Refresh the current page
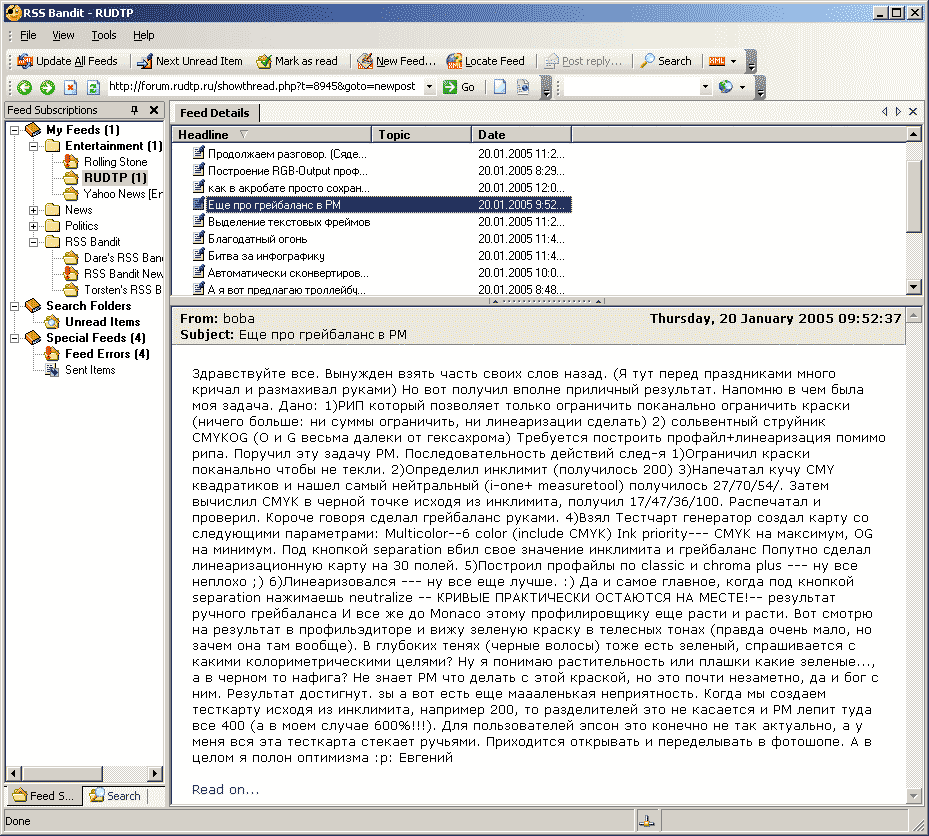The image size is (929, 836). coord(93,87)
